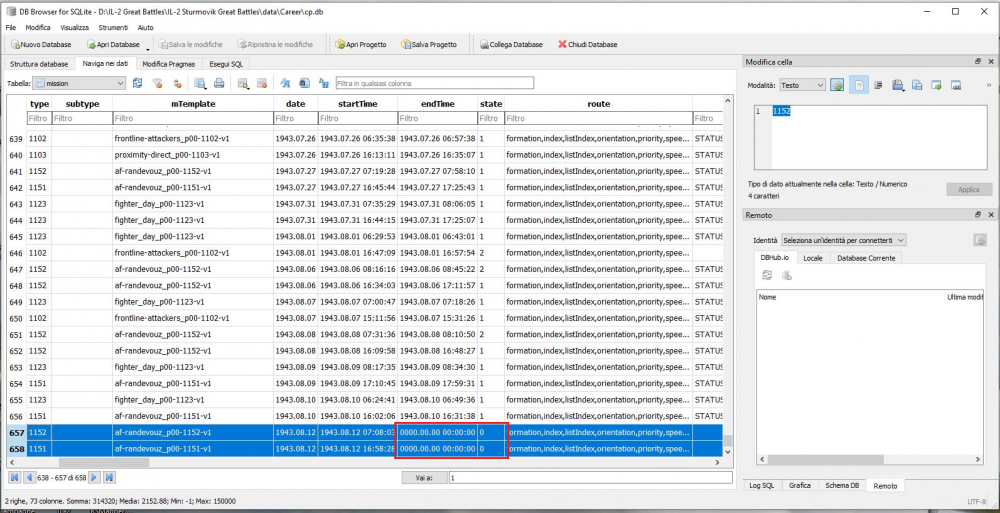Click the Nuovo Database button

pos(41,45)
